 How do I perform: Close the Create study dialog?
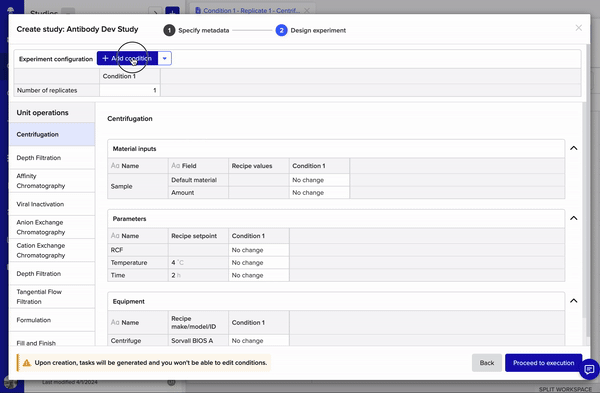(579, 28)
